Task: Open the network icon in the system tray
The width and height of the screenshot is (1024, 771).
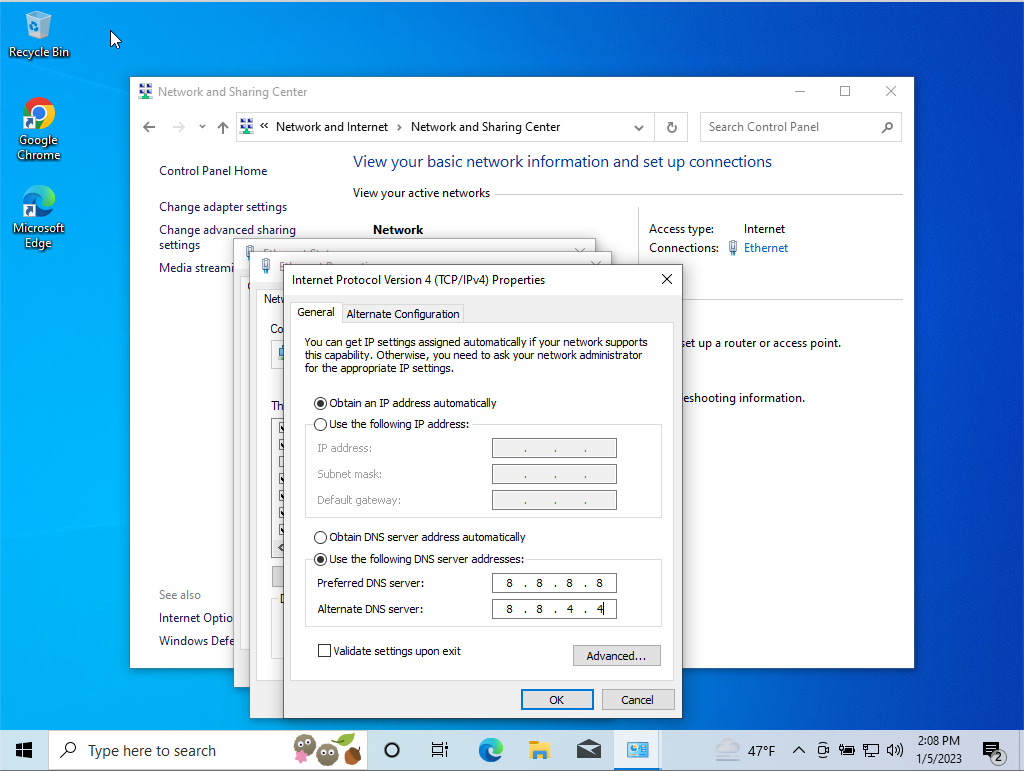Action: (871, 751)
